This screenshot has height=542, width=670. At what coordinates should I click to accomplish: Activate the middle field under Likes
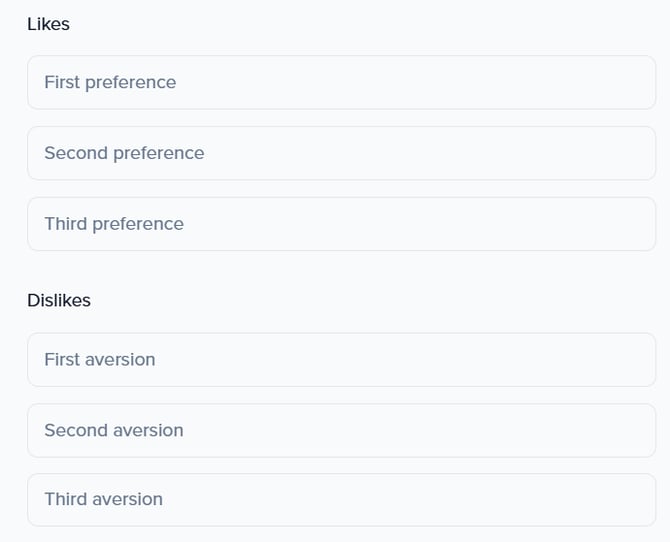tap(341, 153)
